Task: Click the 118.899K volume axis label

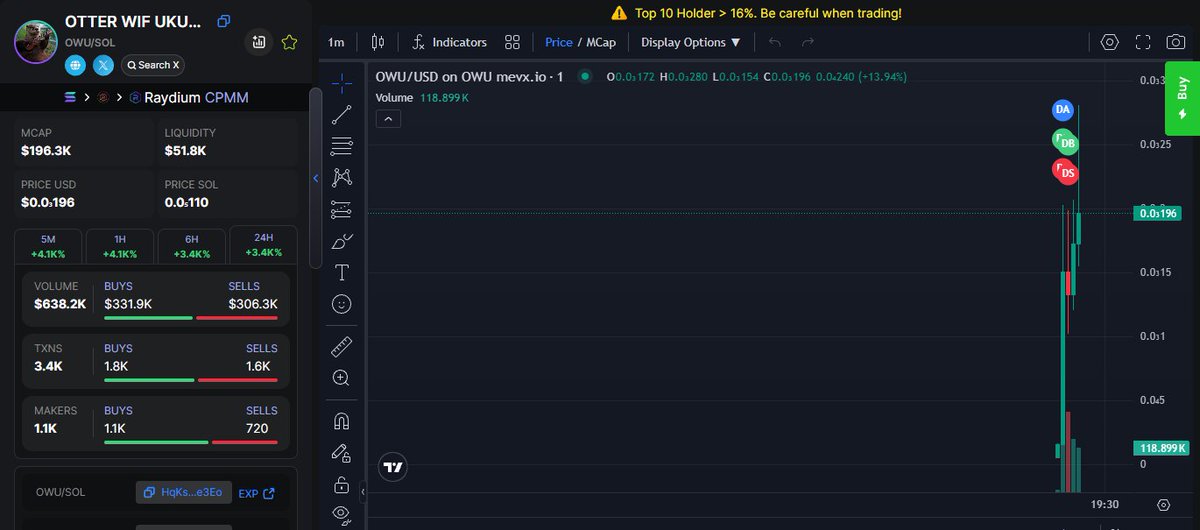Action: [x=1161, y=448]
